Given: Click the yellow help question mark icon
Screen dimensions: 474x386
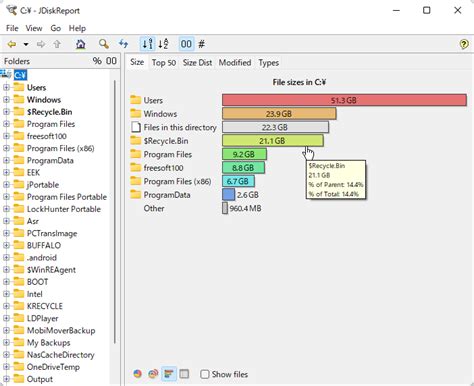Looking at the screenshot, I should (464, 44).
